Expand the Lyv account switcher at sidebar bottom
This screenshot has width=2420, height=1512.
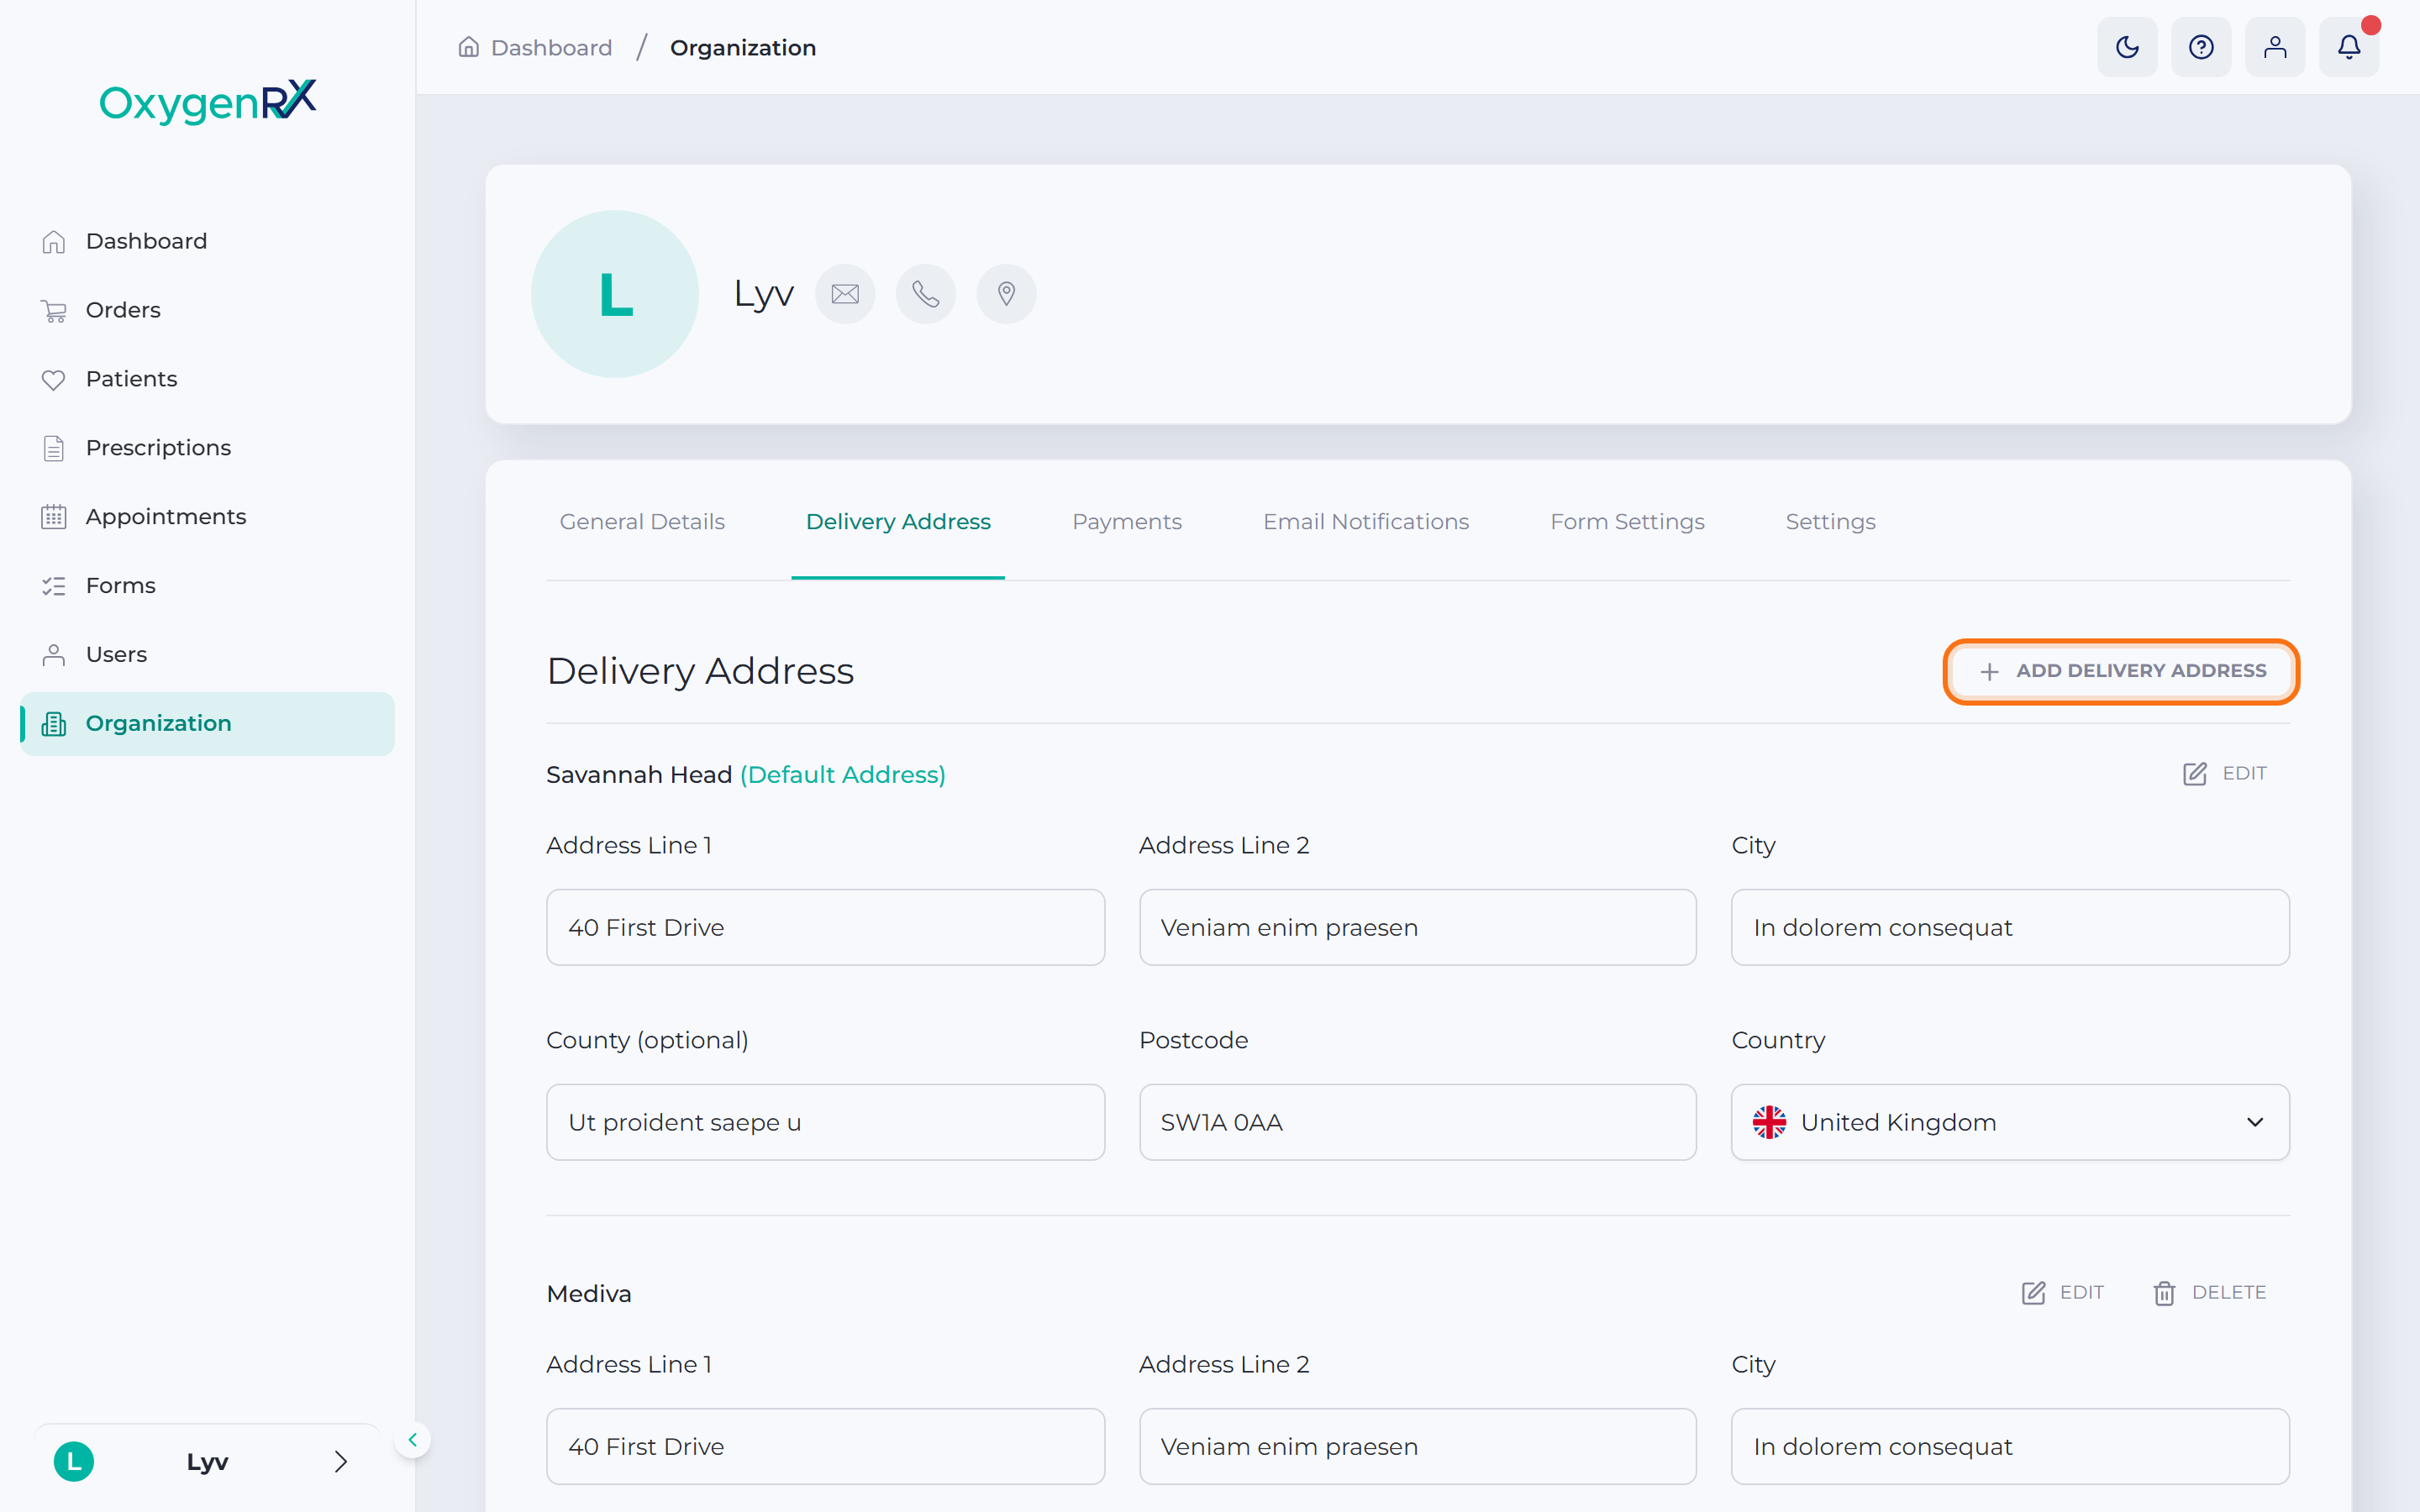pos(207,1462)
